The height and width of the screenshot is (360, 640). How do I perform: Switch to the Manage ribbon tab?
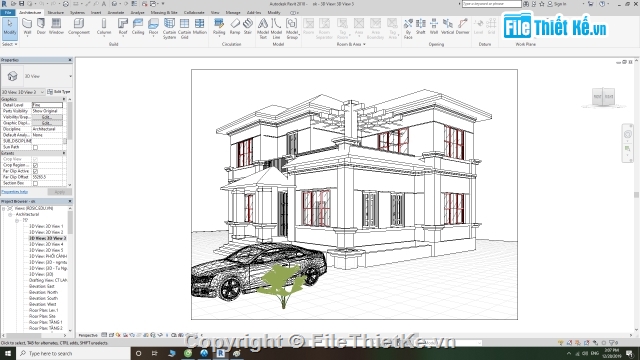pos(233,13)
